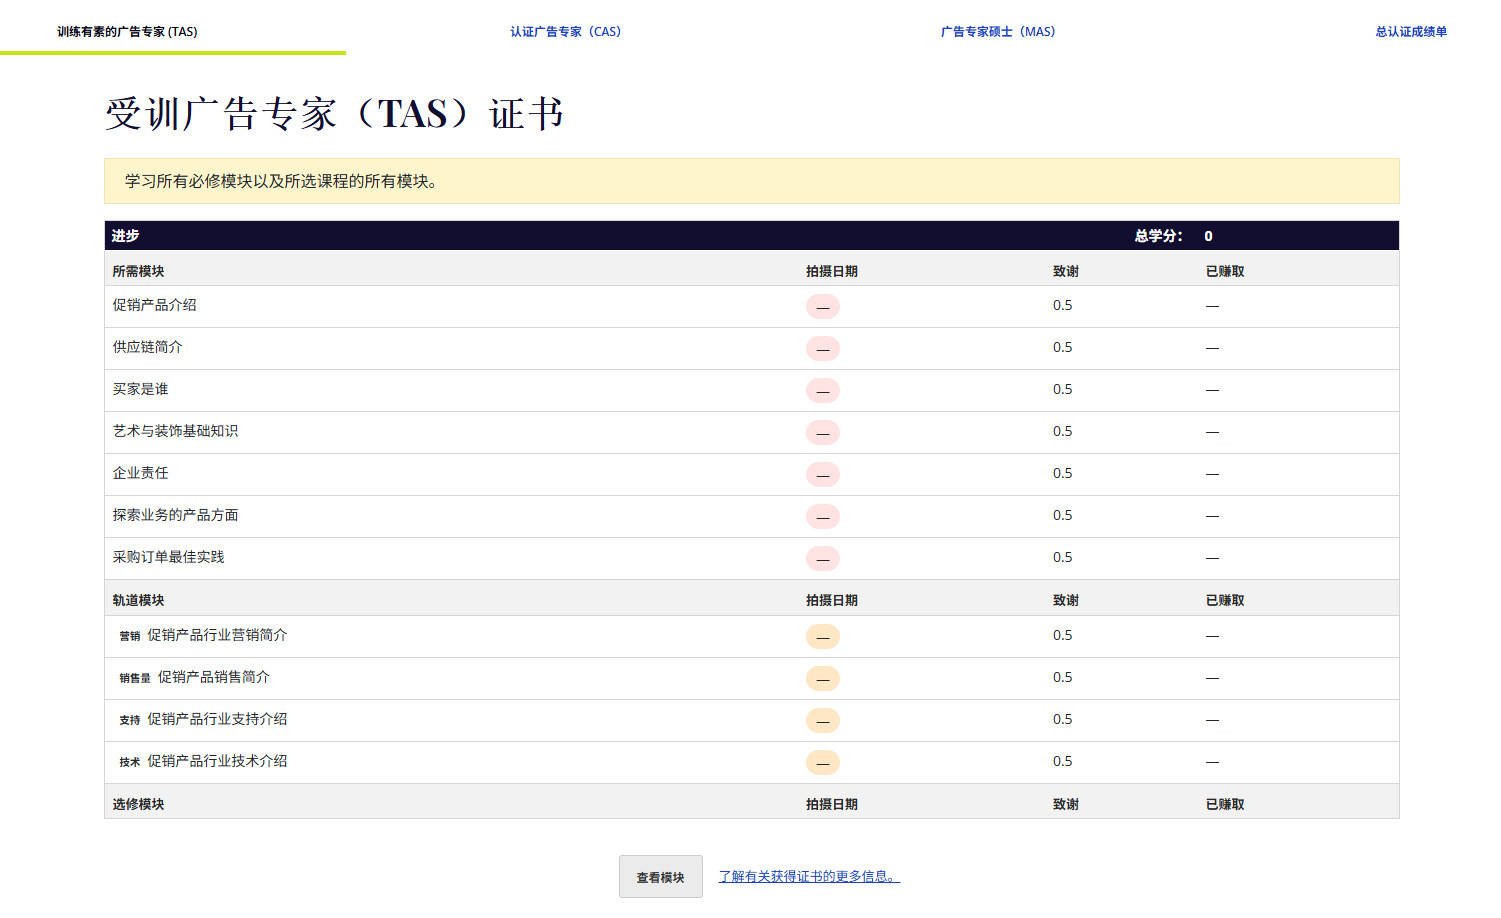The image size is (1501, 918).
Task: Open the 探索业务的产品方面 module
Action: (176, 516)
